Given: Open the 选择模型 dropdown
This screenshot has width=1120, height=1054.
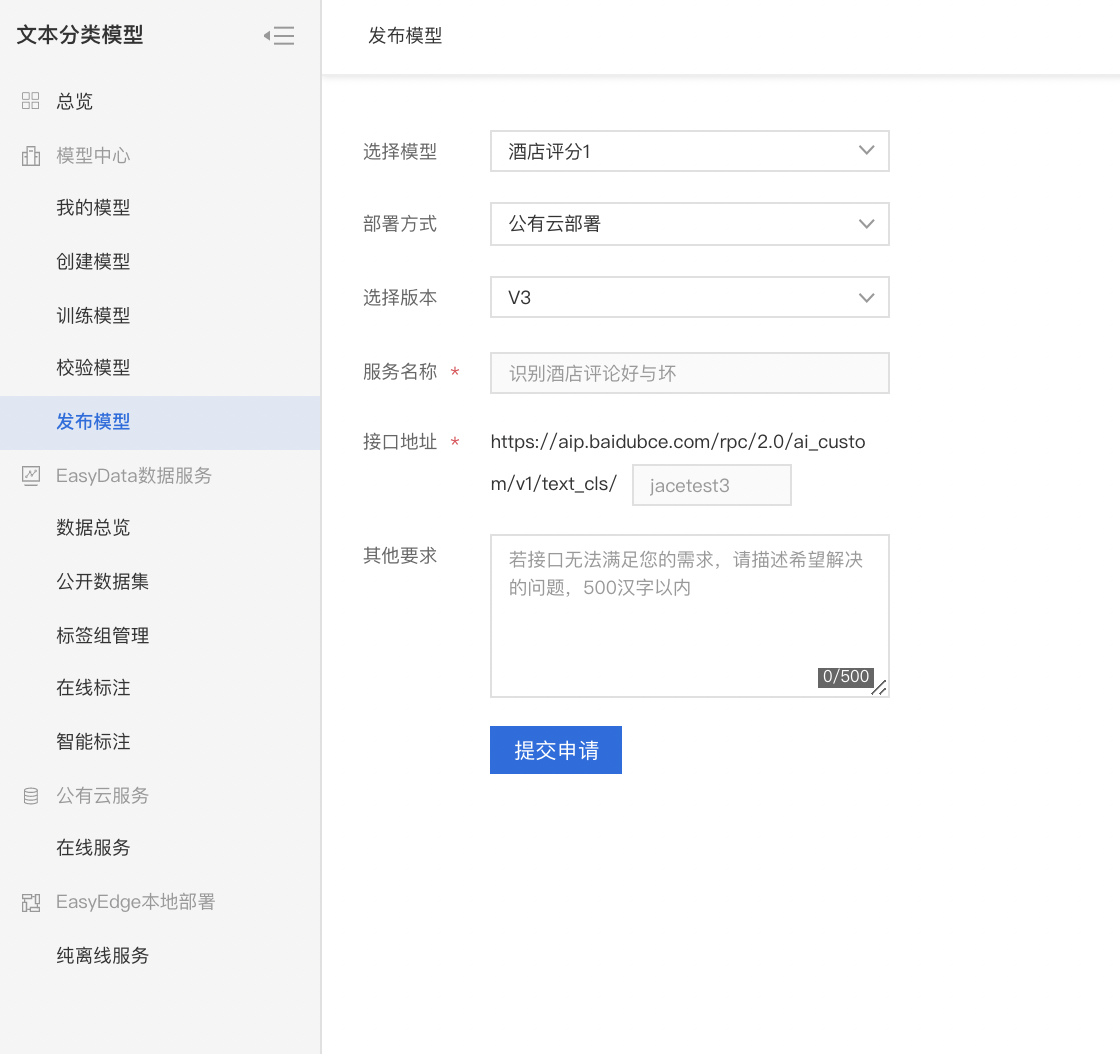Looking at the screenshot, I should 689,152.
